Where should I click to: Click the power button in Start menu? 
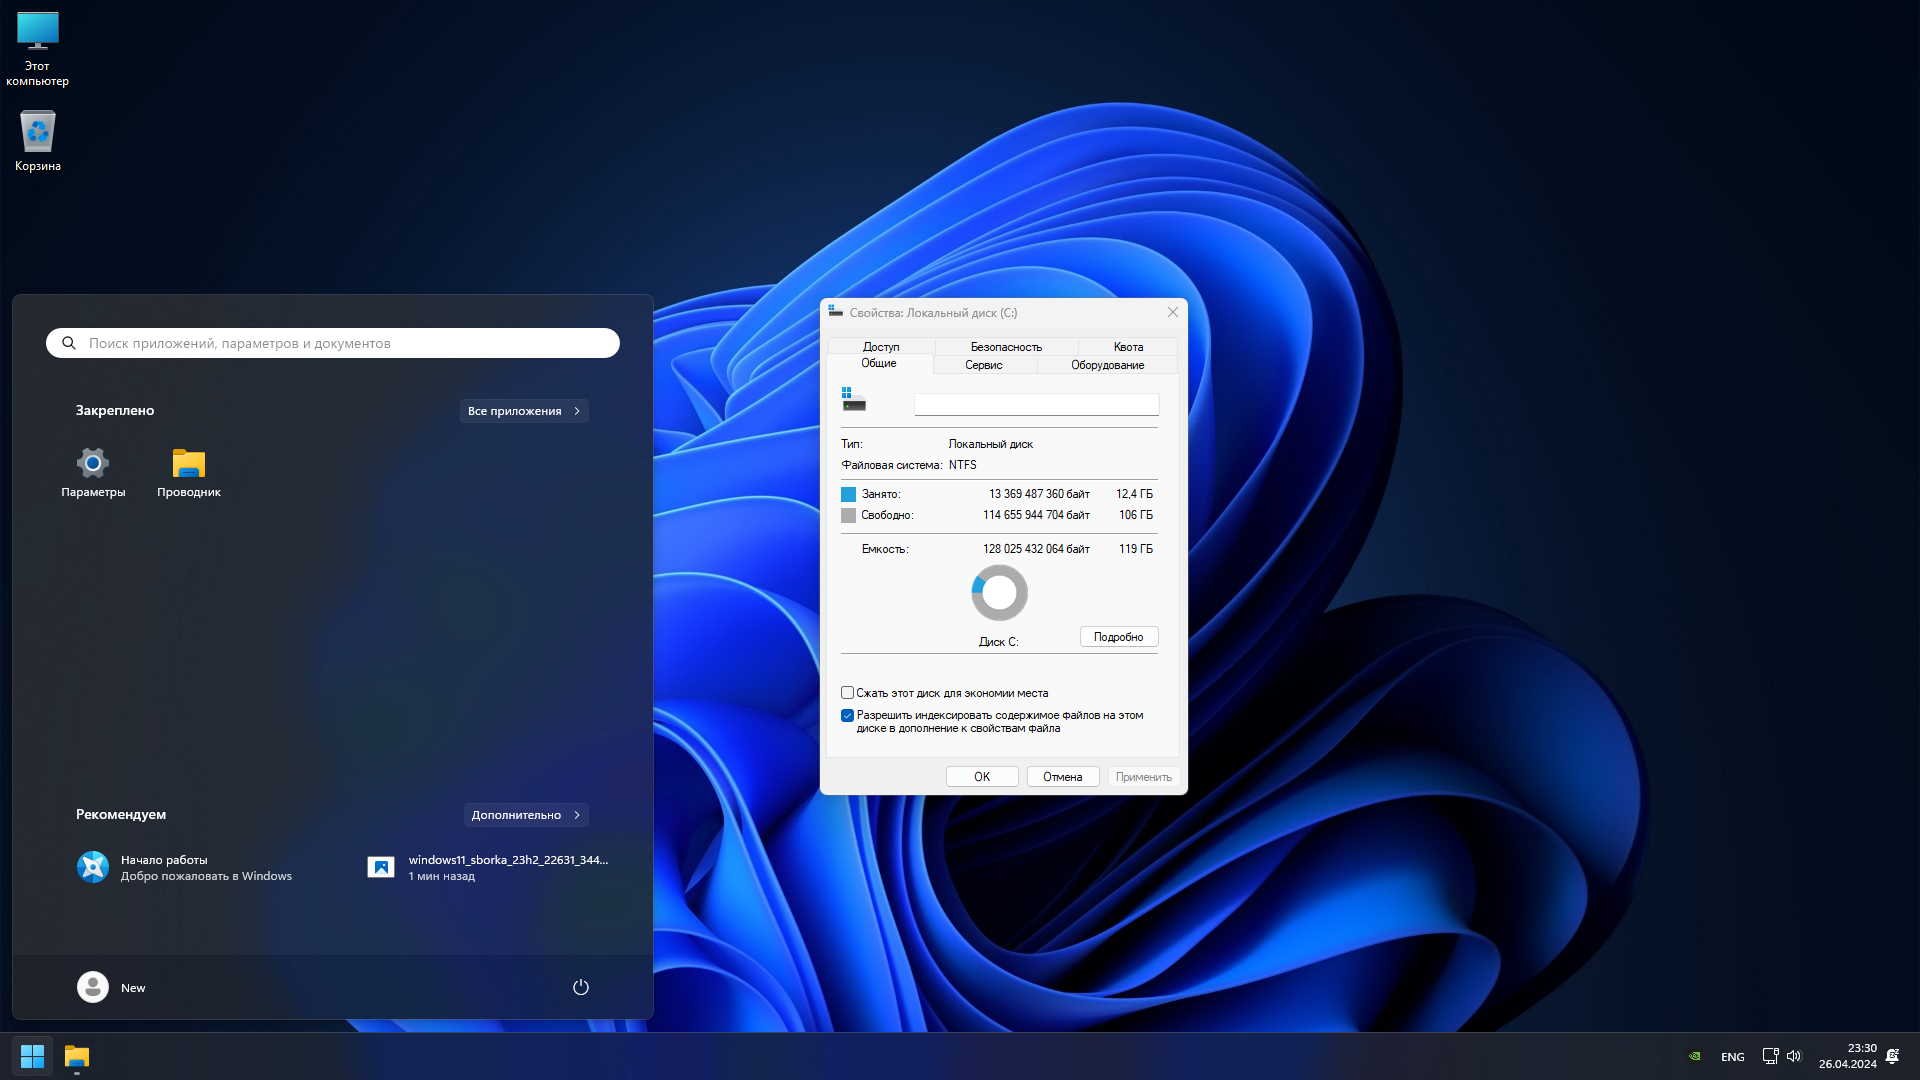580,987
